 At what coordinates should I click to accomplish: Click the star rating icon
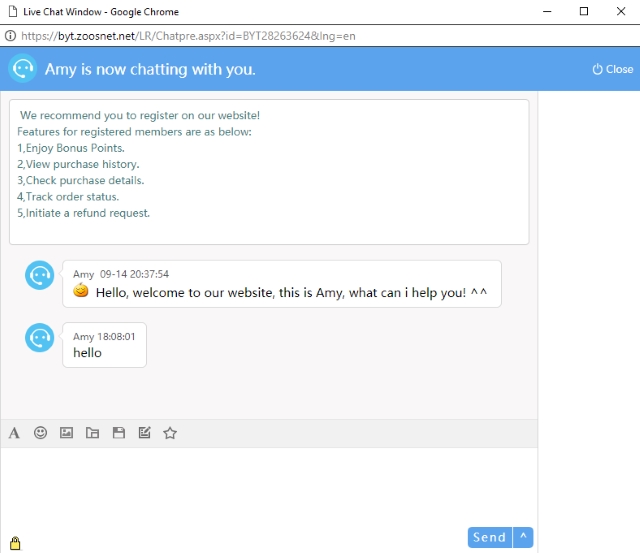[x=170, y=433]
